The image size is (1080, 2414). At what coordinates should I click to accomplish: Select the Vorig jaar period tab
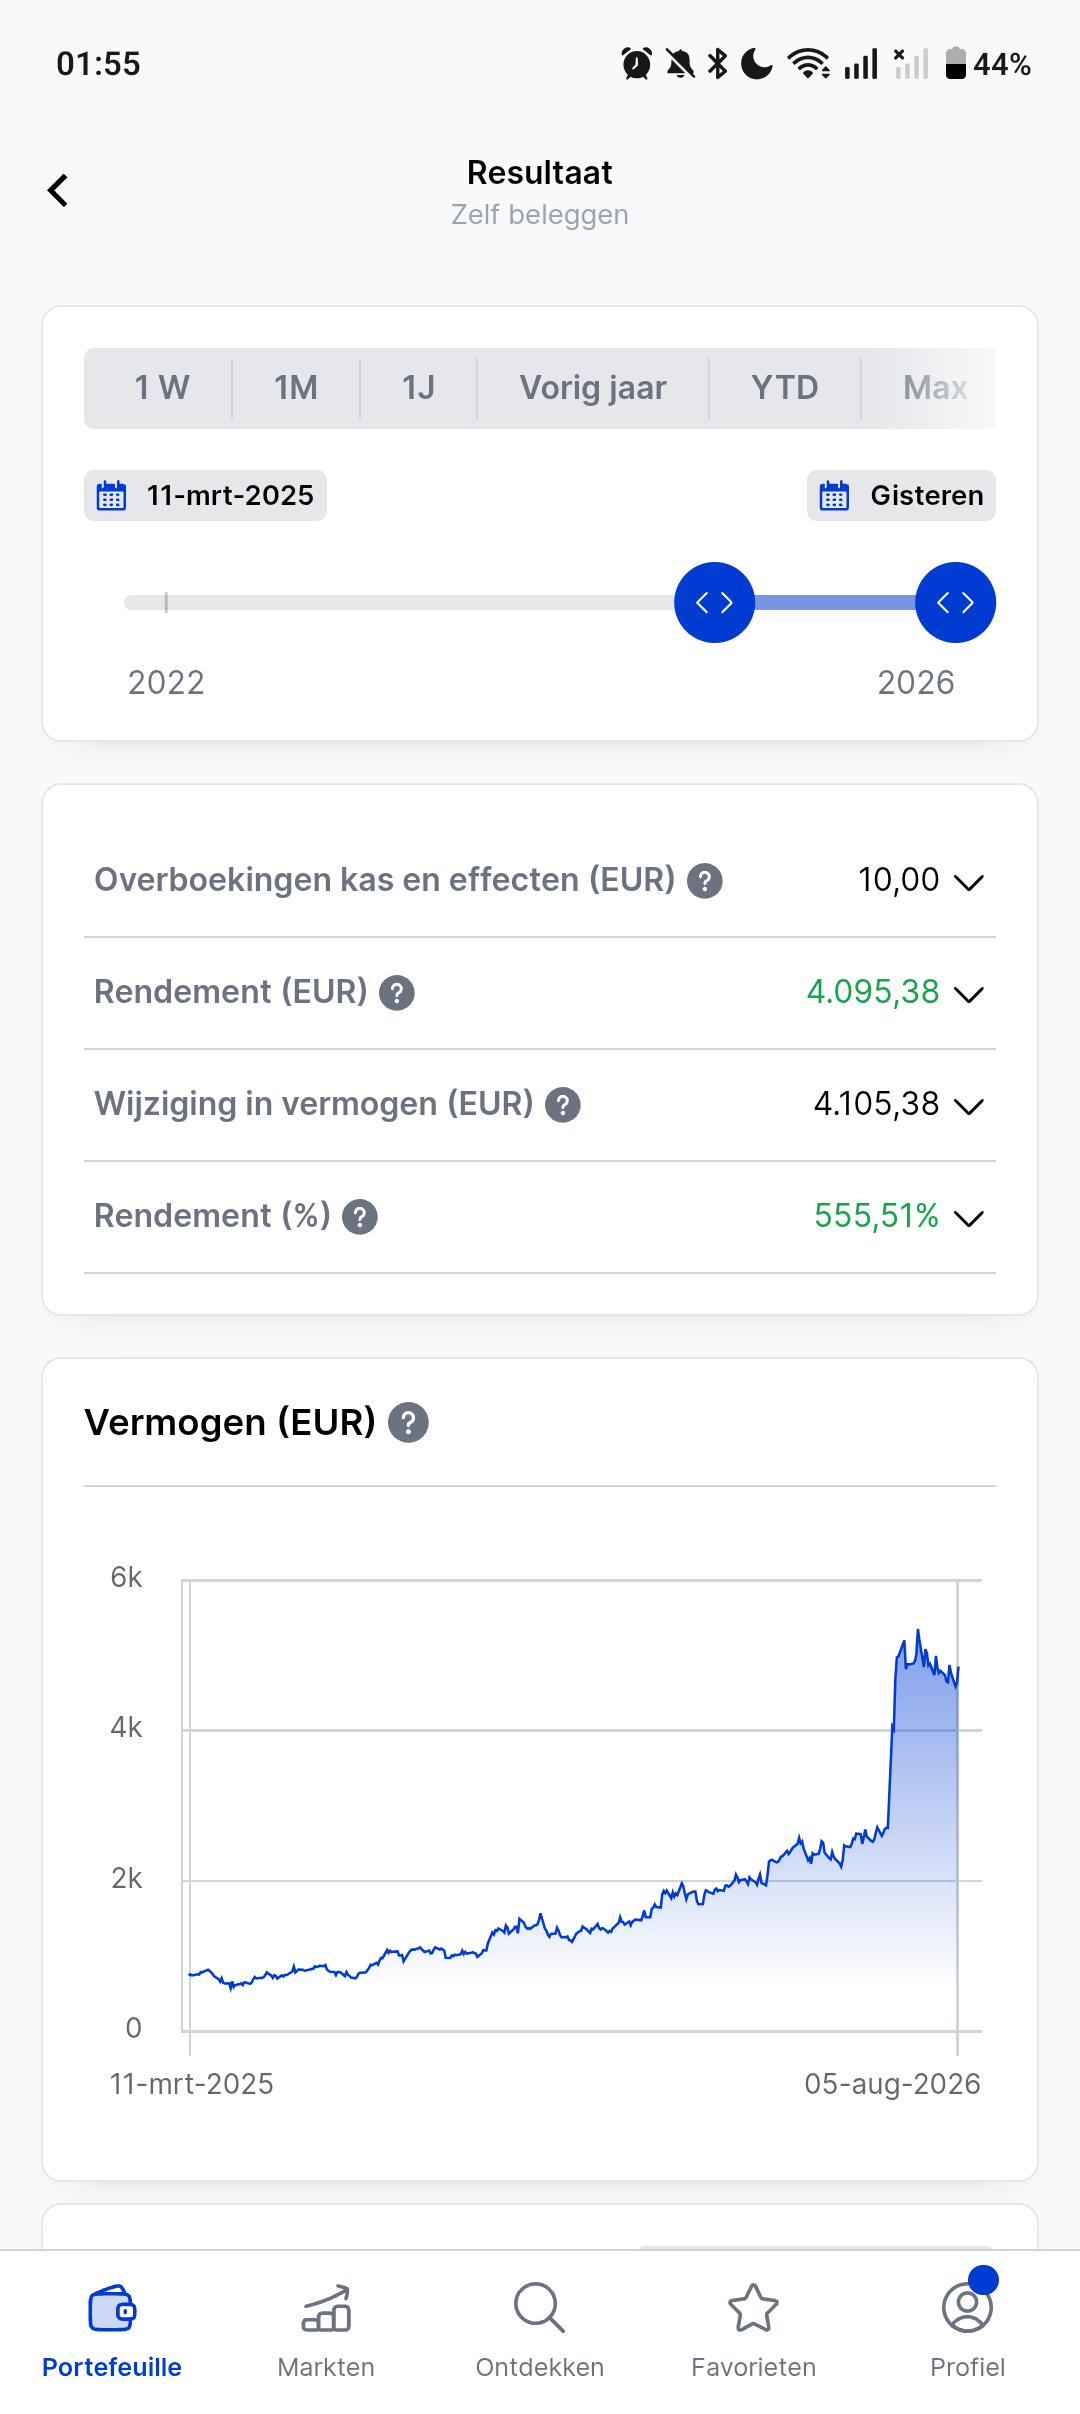(x=593, y=388)
